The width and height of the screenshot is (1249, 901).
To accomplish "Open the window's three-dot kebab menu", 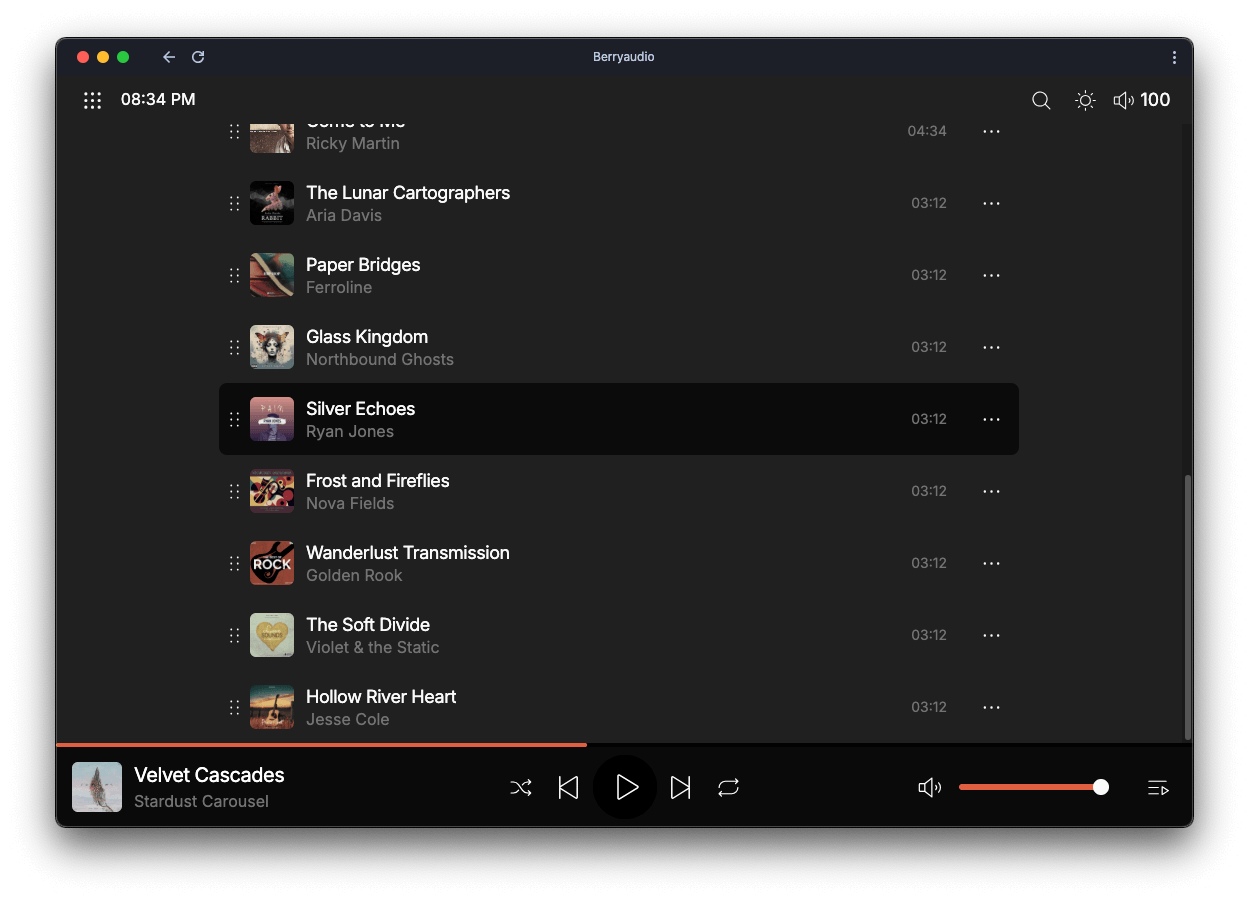I will [1174, 57].
